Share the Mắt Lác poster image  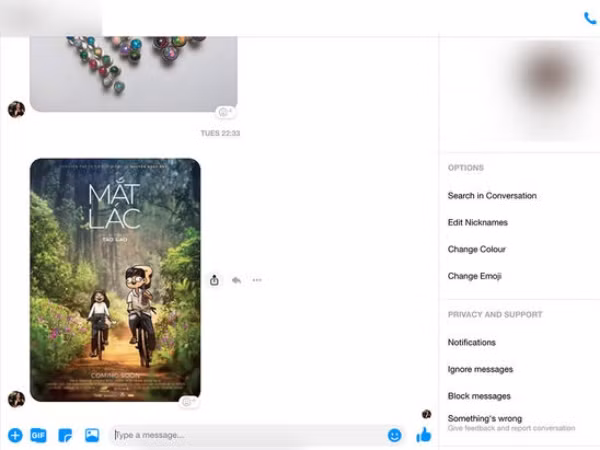[214, 280]
